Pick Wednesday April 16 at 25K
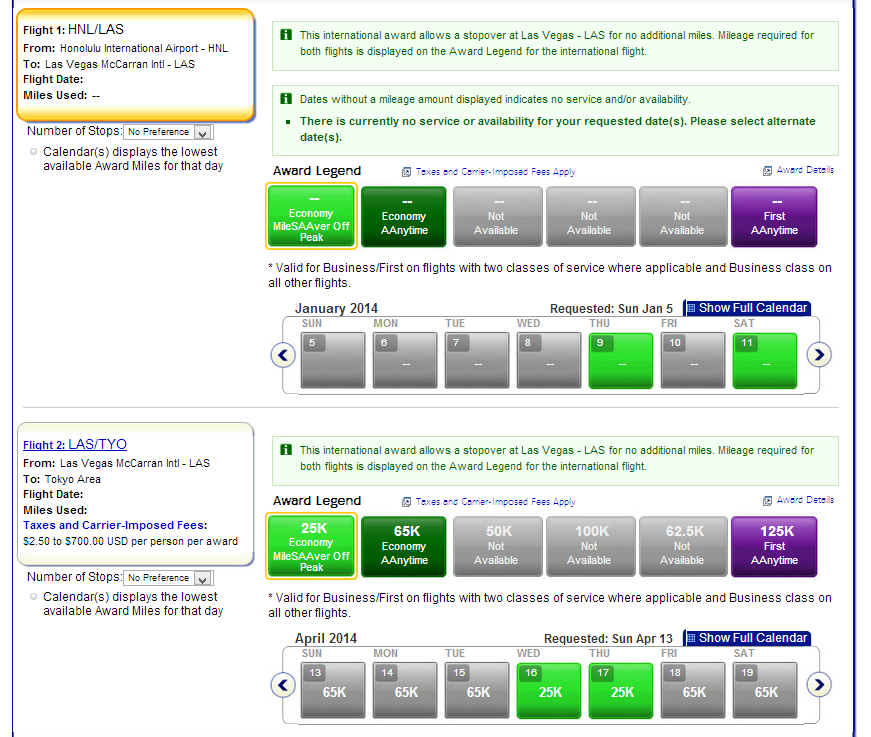The height and width of the screenshot is (737, 871). [548, 690]
